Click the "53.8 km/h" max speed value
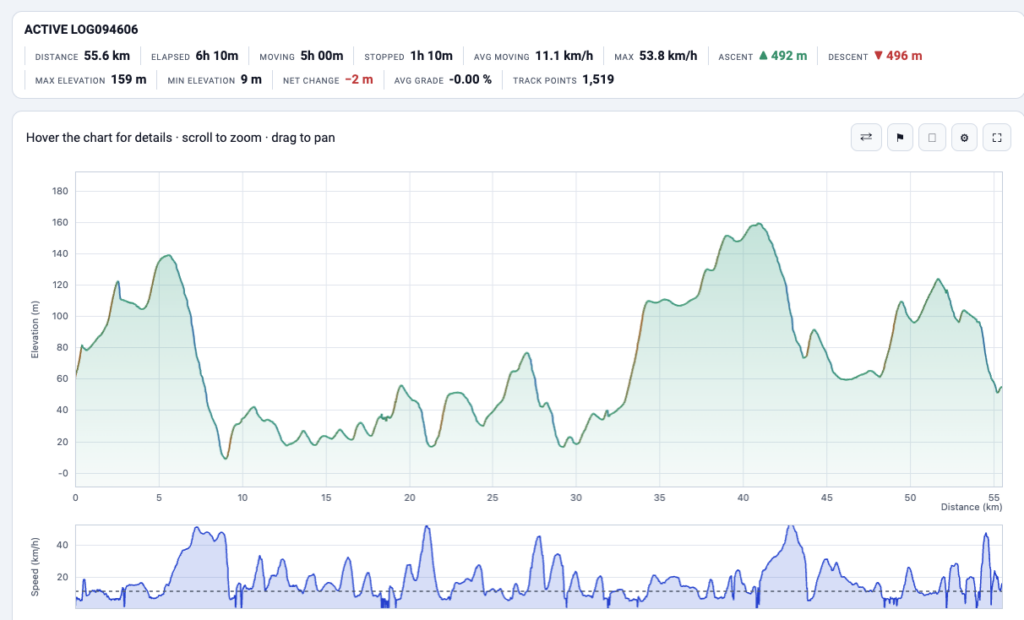Screen dimensions: 1024x620 (x=668, y=56)
